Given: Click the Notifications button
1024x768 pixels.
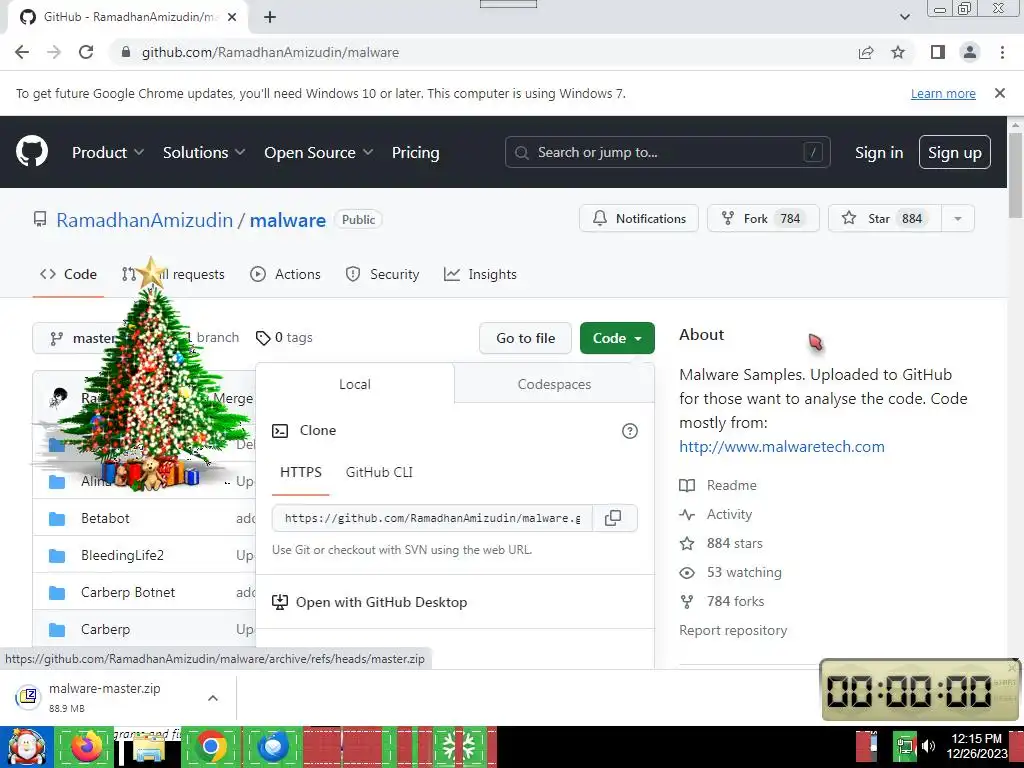Looking at the screenshot, I should 639,219.
